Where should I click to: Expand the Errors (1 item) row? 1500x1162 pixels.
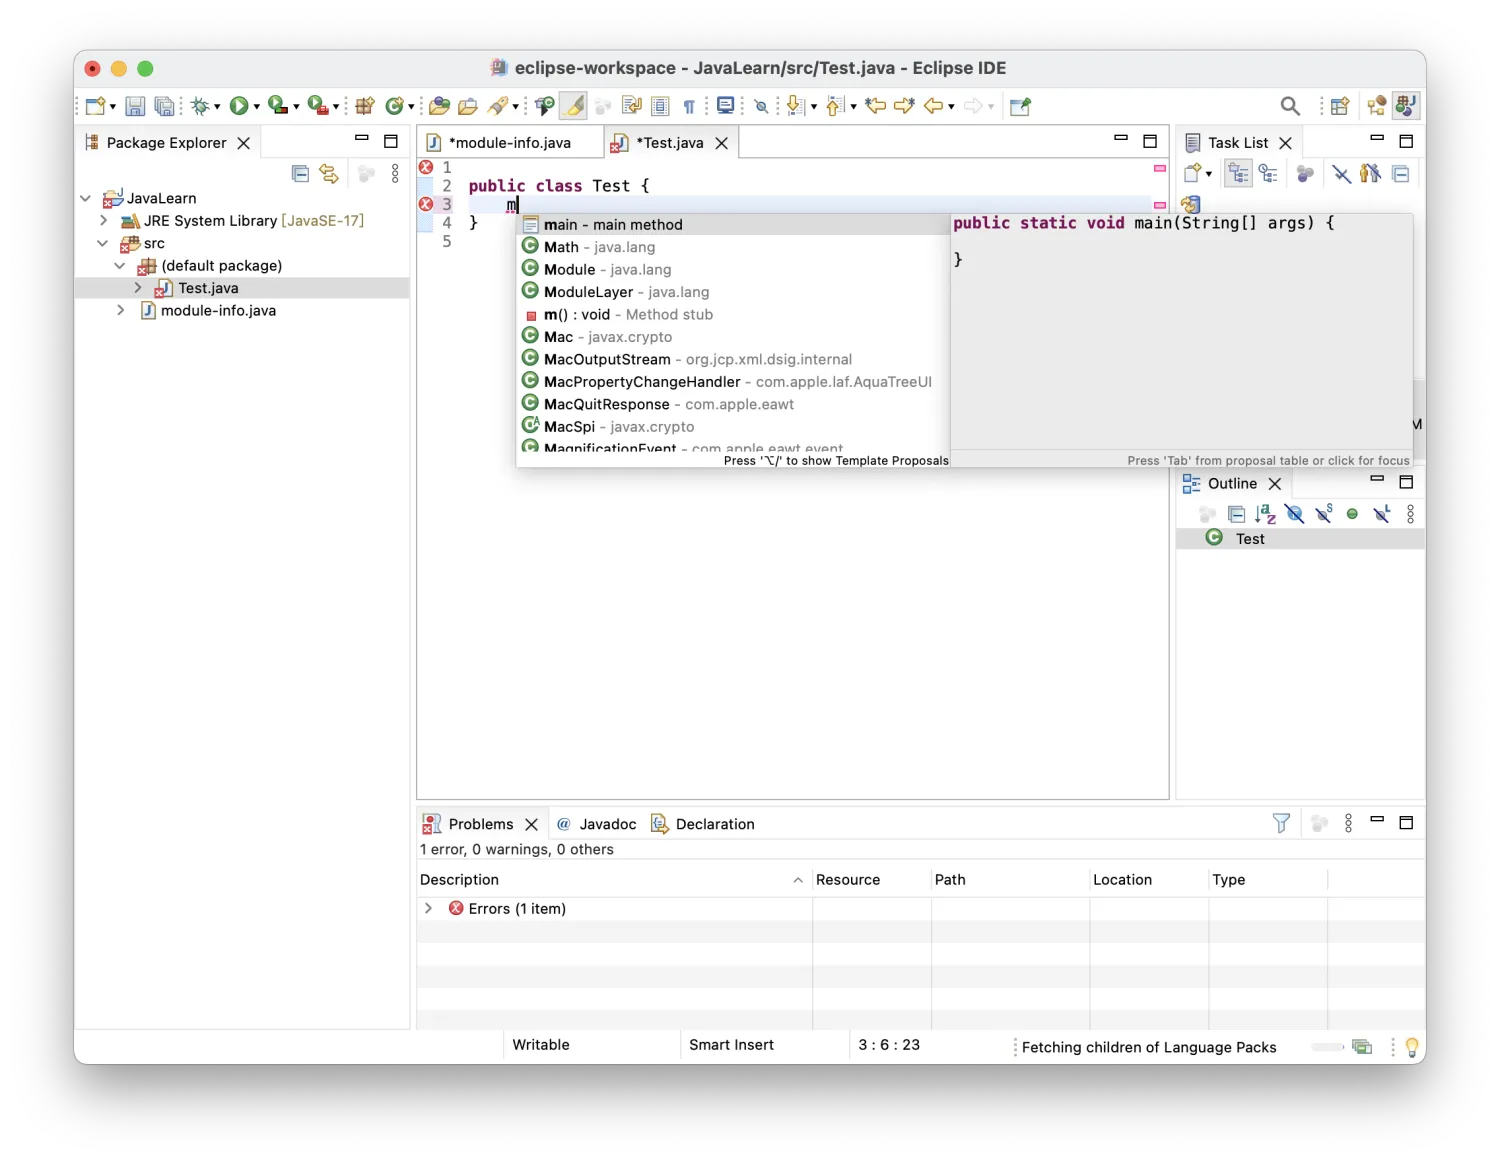pyautogui.click(x=428, y=908)
